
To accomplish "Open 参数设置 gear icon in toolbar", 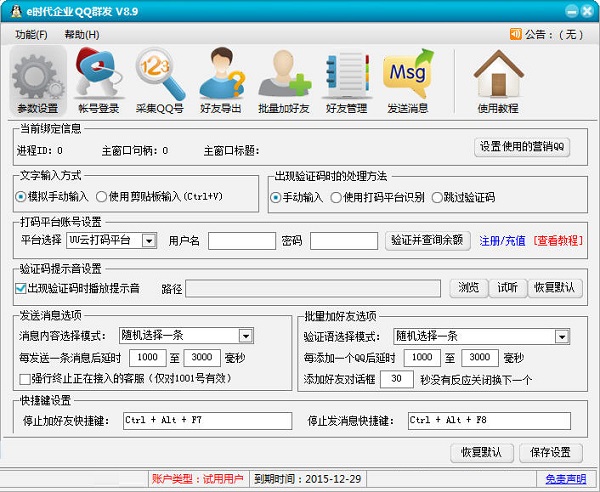I will point(38,81).
